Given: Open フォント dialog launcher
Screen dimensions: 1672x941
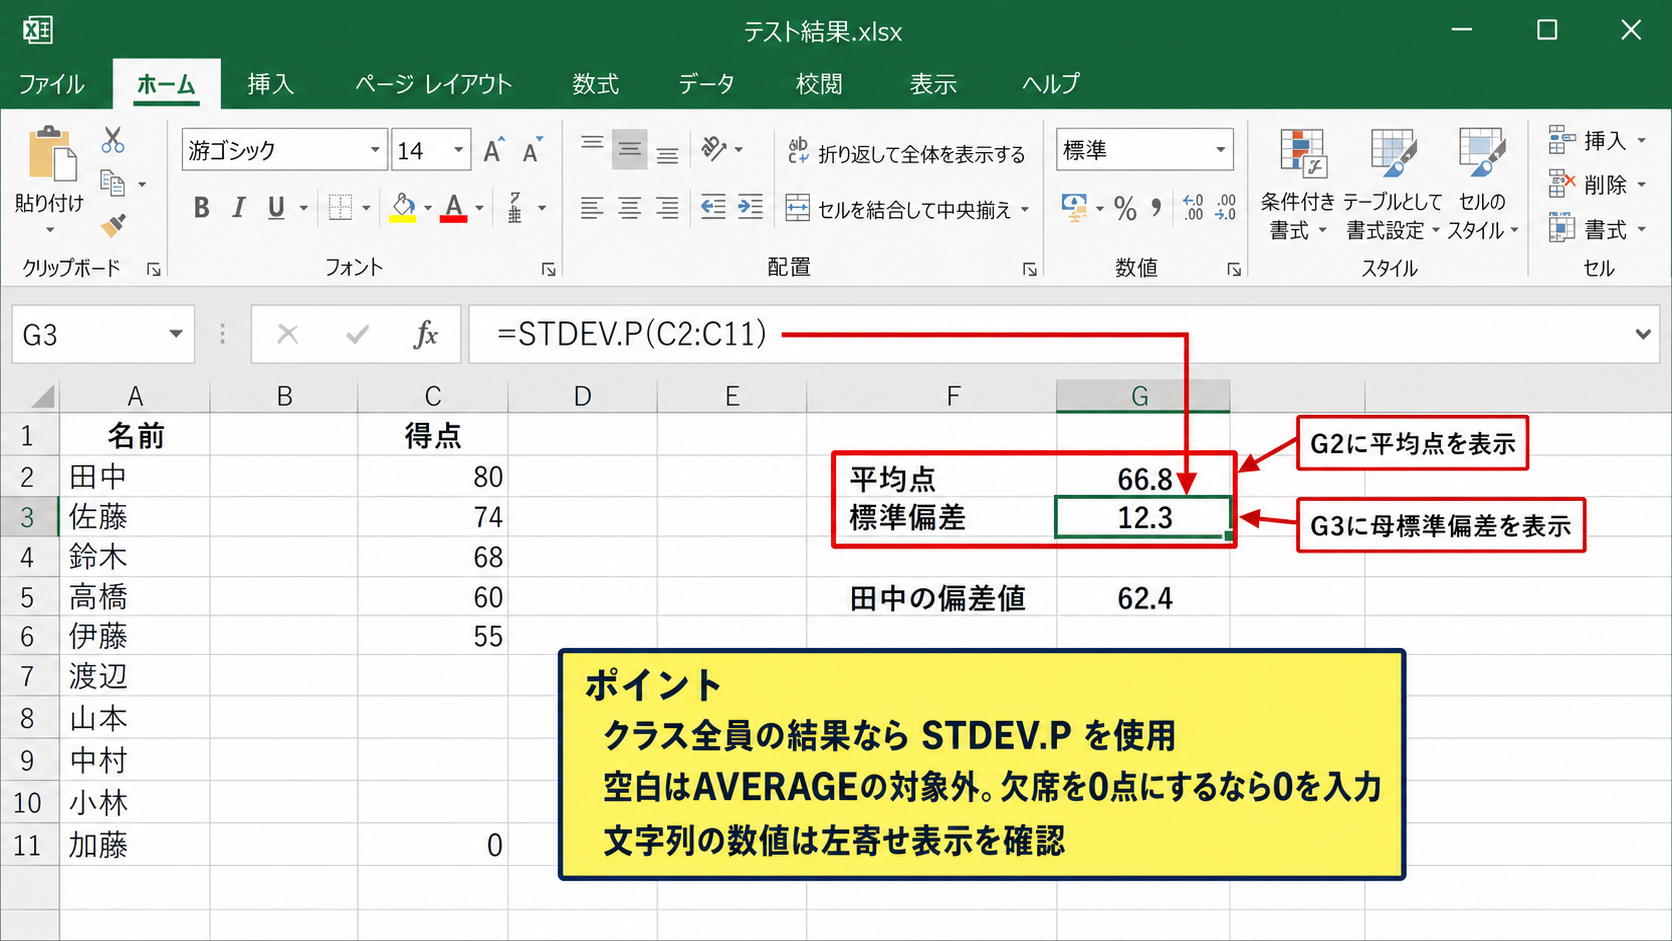Looking at the screenshot, I should 549,269.
